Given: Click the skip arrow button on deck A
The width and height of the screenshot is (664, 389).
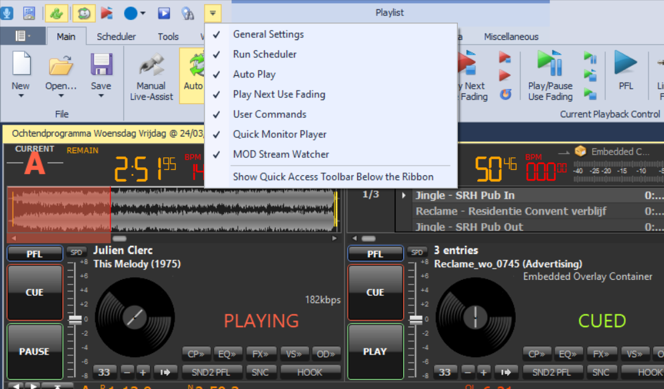Looking at the screenshot, I should pos(165,372).
